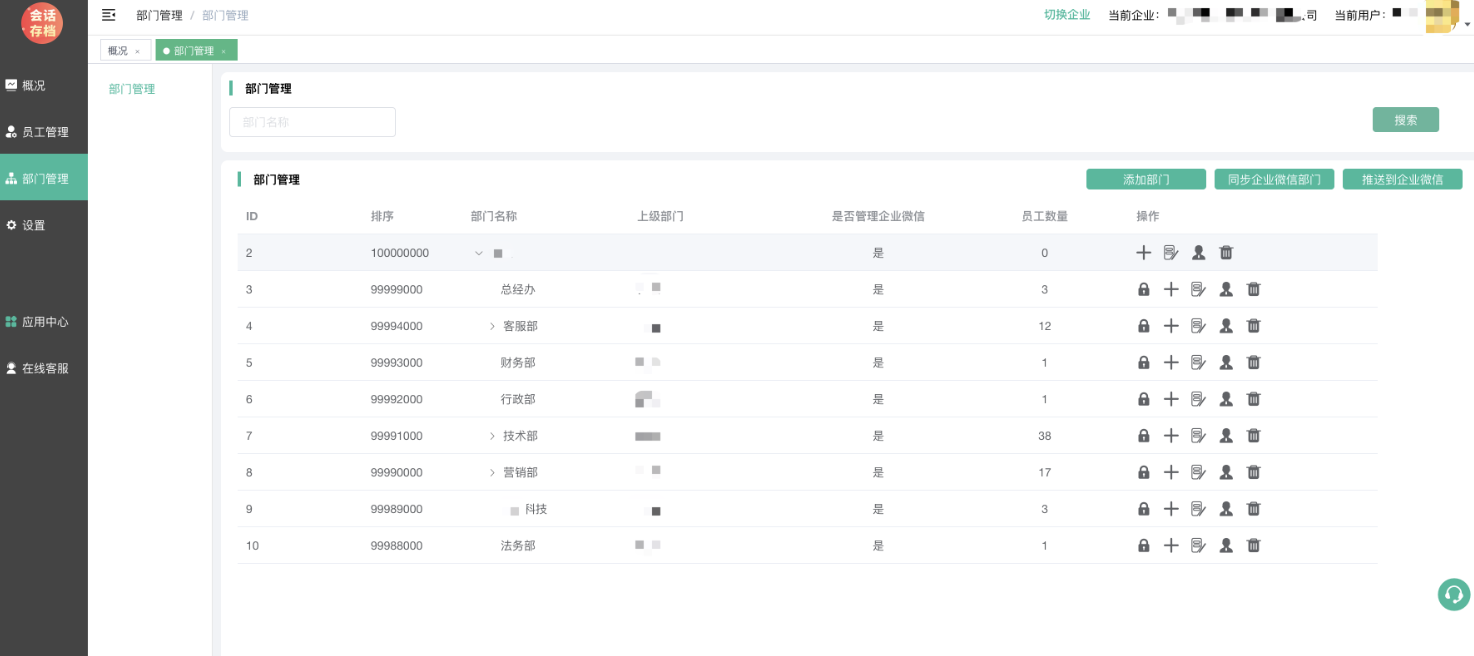Viewport: 1474px width, 656px height.
Task: Collapse the sidebar with the hamburger icon
Action: pos(109,15)
